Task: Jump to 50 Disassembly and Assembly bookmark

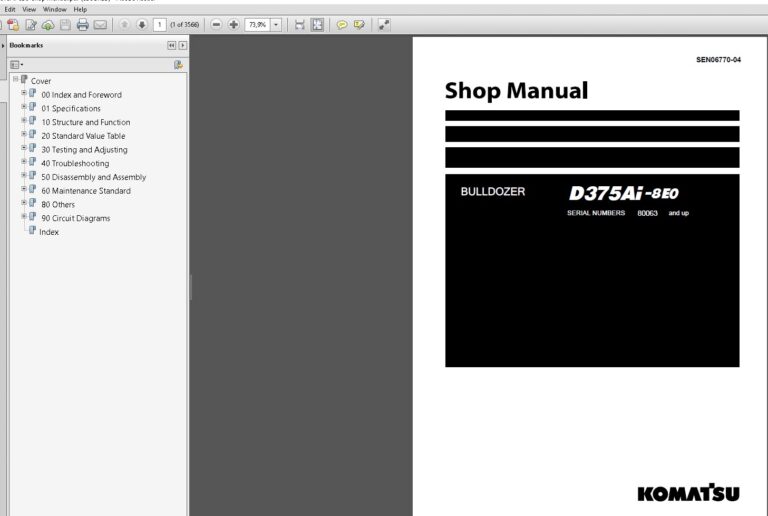Action: point(94,177)
